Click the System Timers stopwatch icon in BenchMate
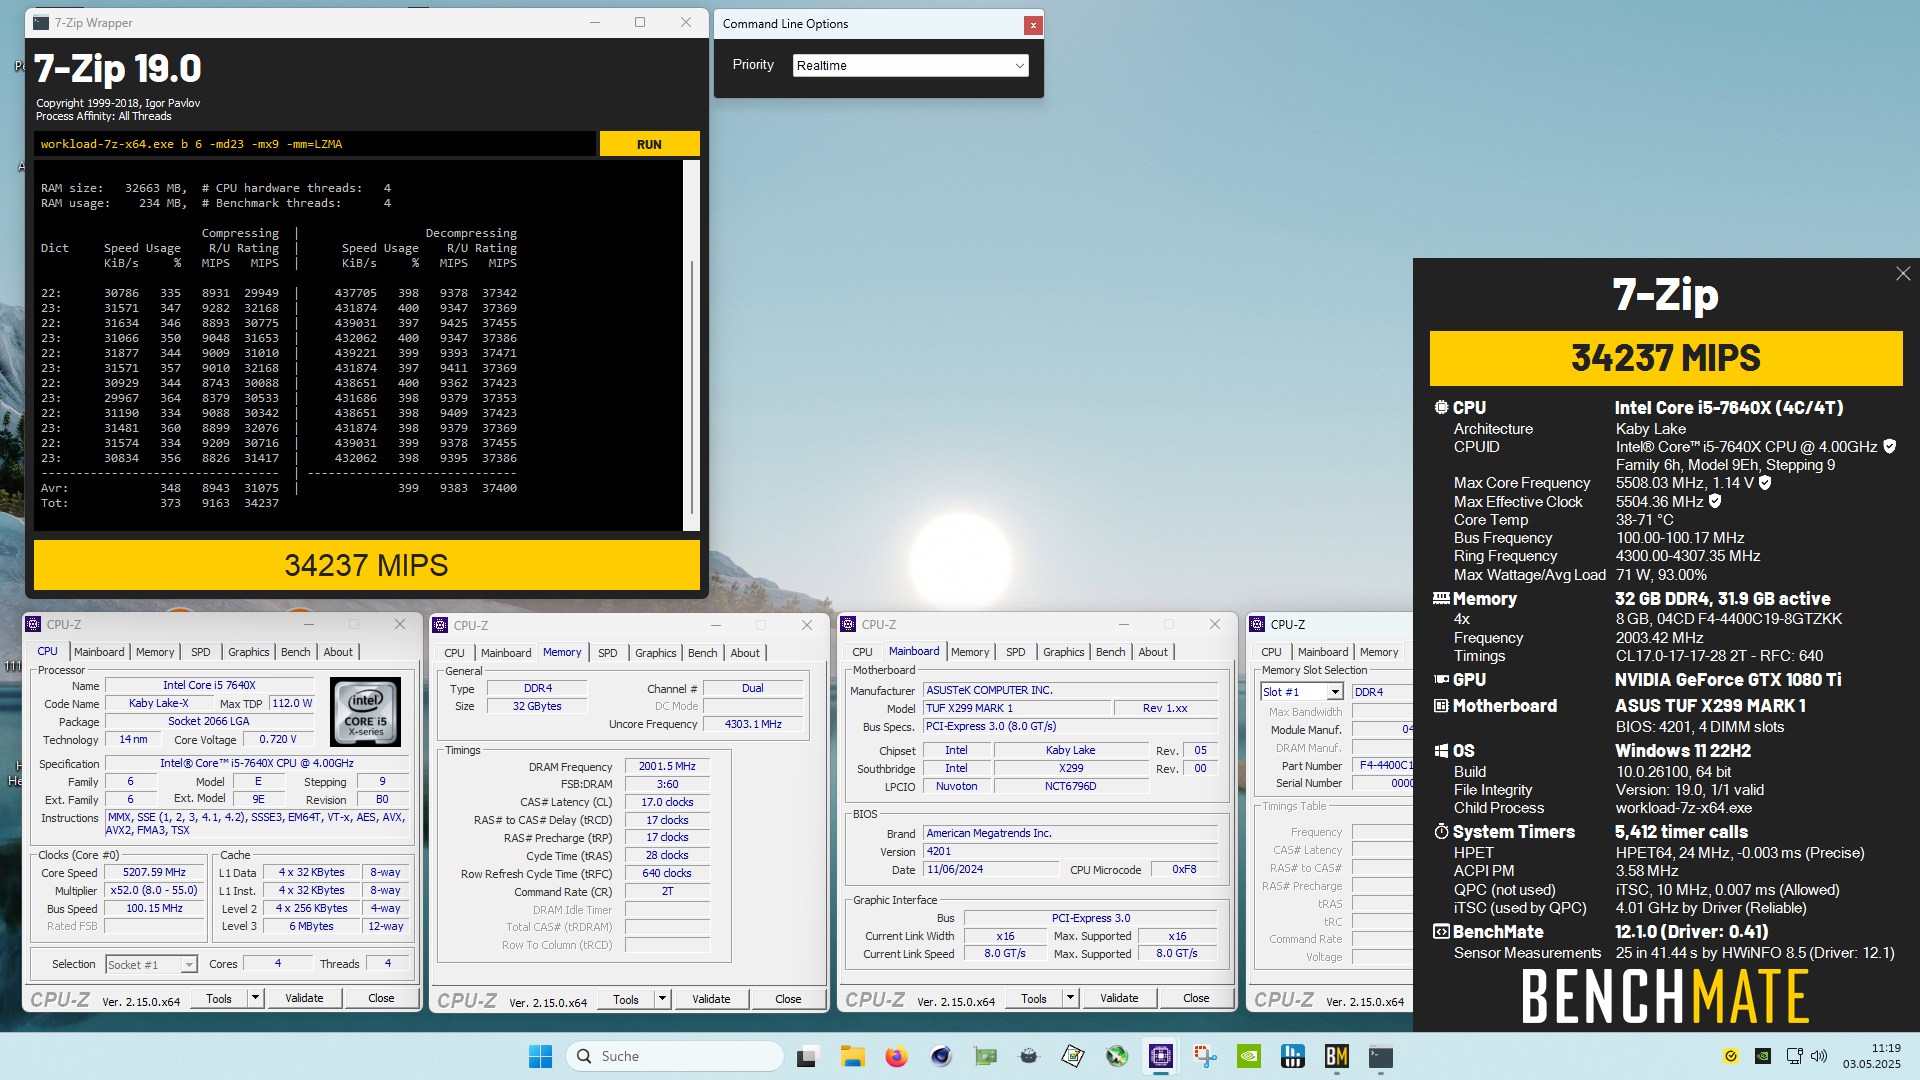 tap(1441, 831)
